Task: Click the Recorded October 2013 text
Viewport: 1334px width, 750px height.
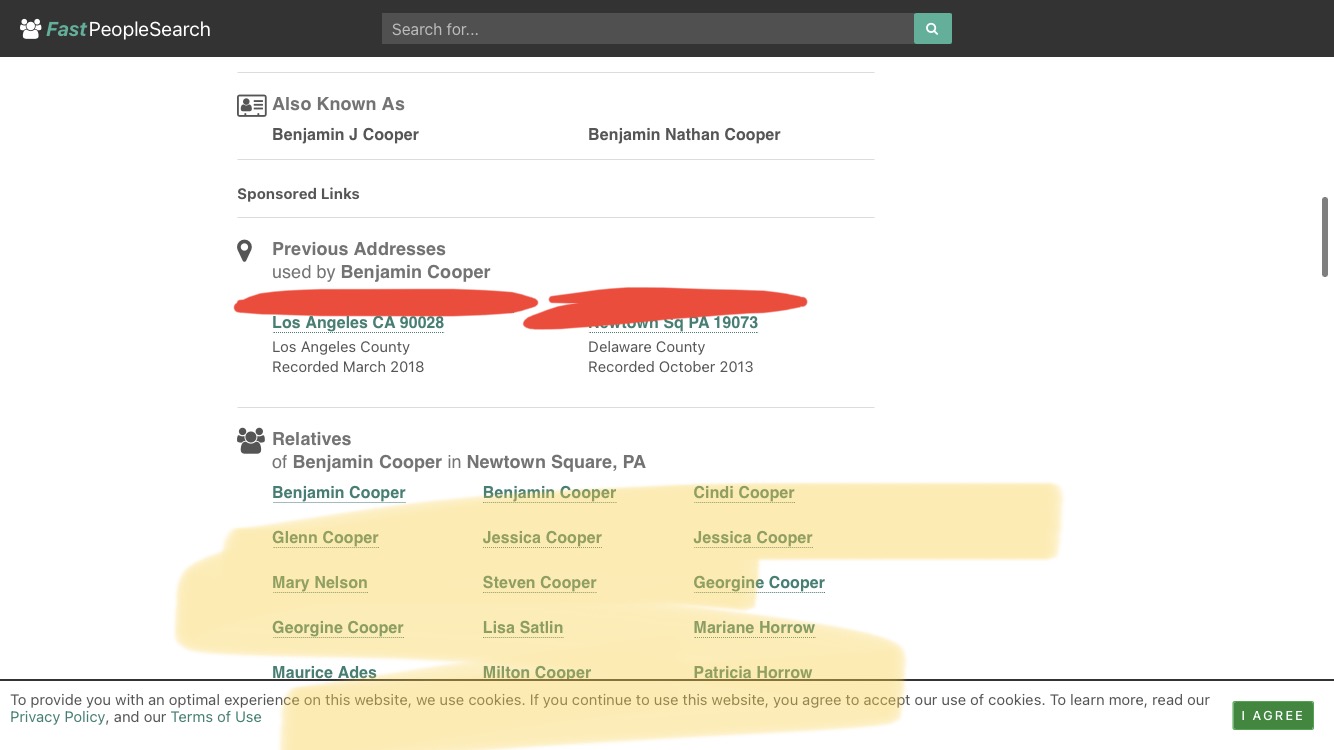Action: tap(671, 367)
